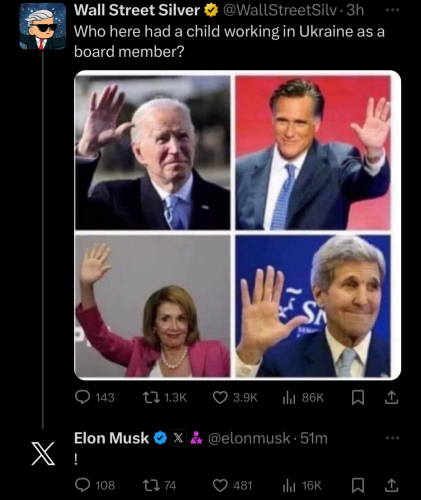Screen dimensions: 421x500
Task: Open the @elonmusk handle link
Action: (249, 438)
